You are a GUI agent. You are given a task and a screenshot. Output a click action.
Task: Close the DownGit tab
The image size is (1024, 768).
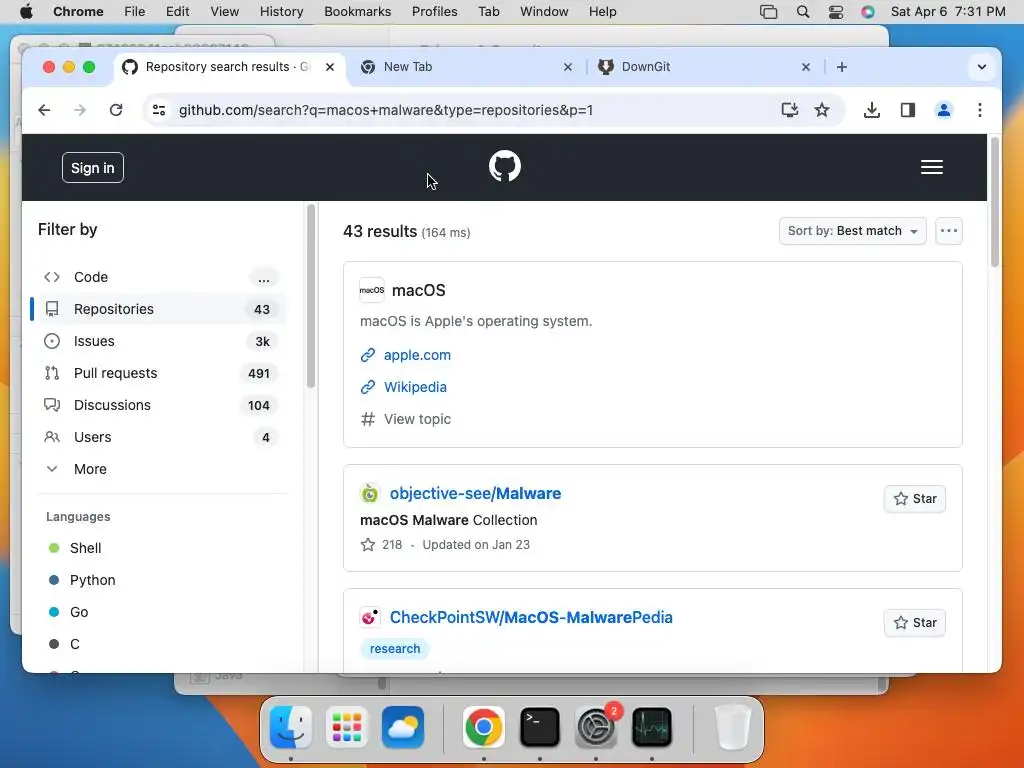click(x=805, y=67)
